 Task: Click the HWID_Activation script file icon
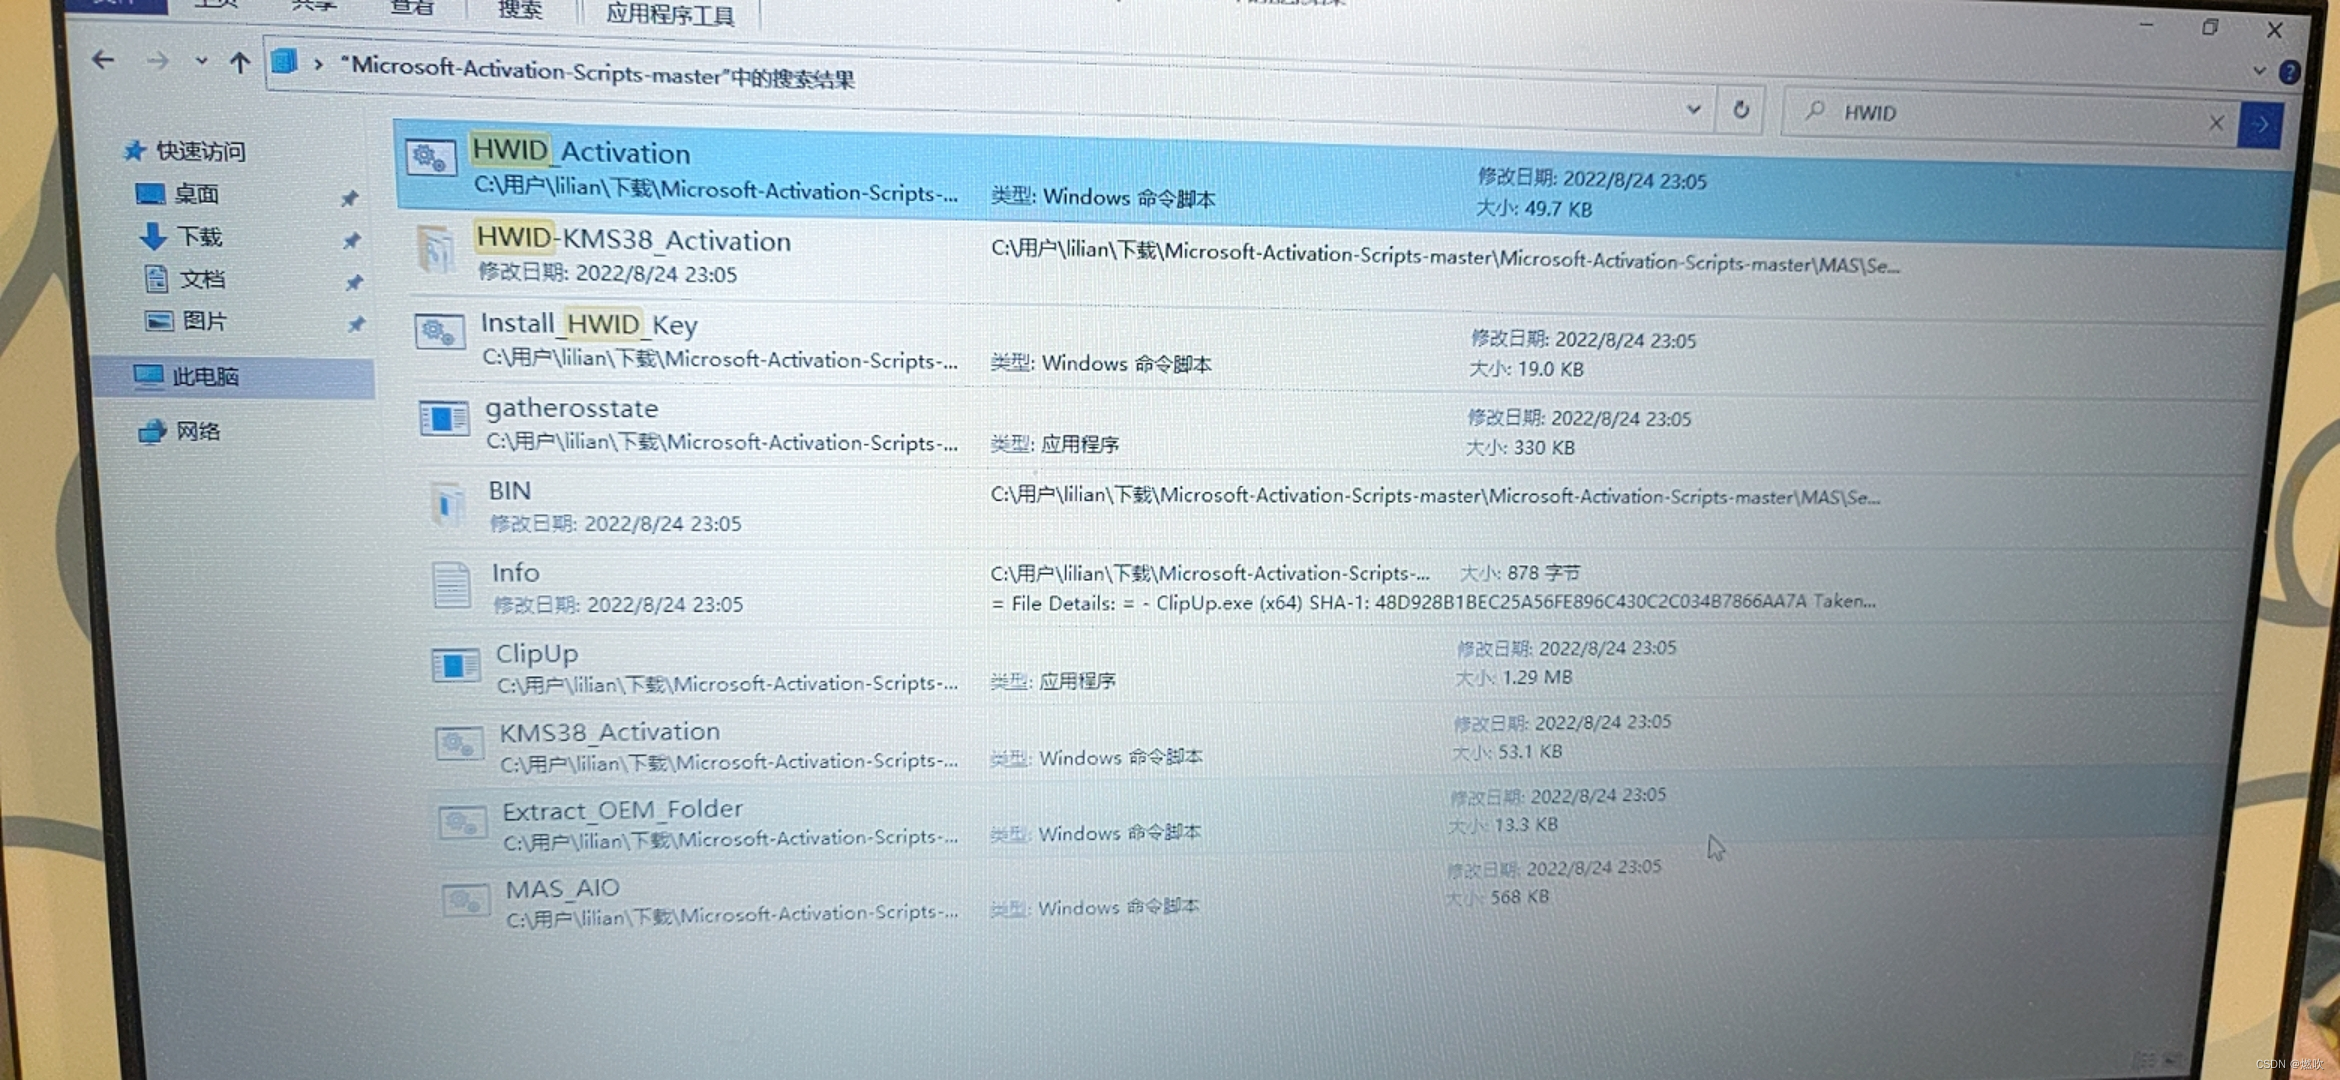(x=431, y=158)
